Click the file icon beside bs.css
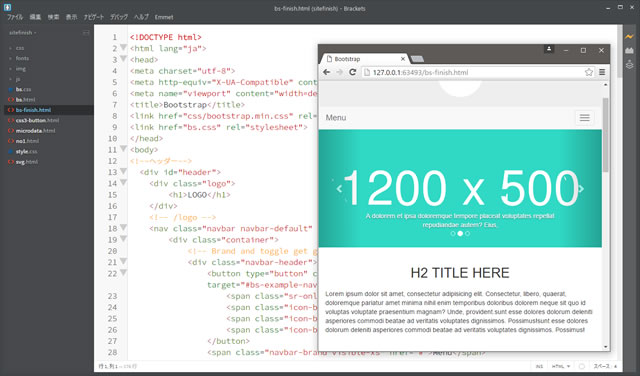 [11, 89]
